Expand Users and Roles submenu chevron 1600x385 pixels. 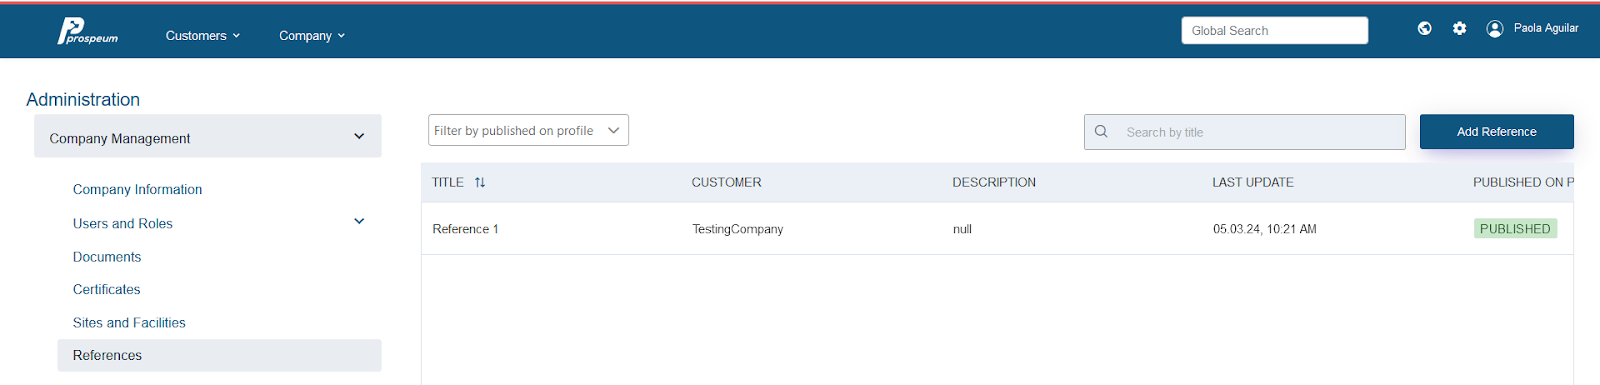(x=359, y=221)
